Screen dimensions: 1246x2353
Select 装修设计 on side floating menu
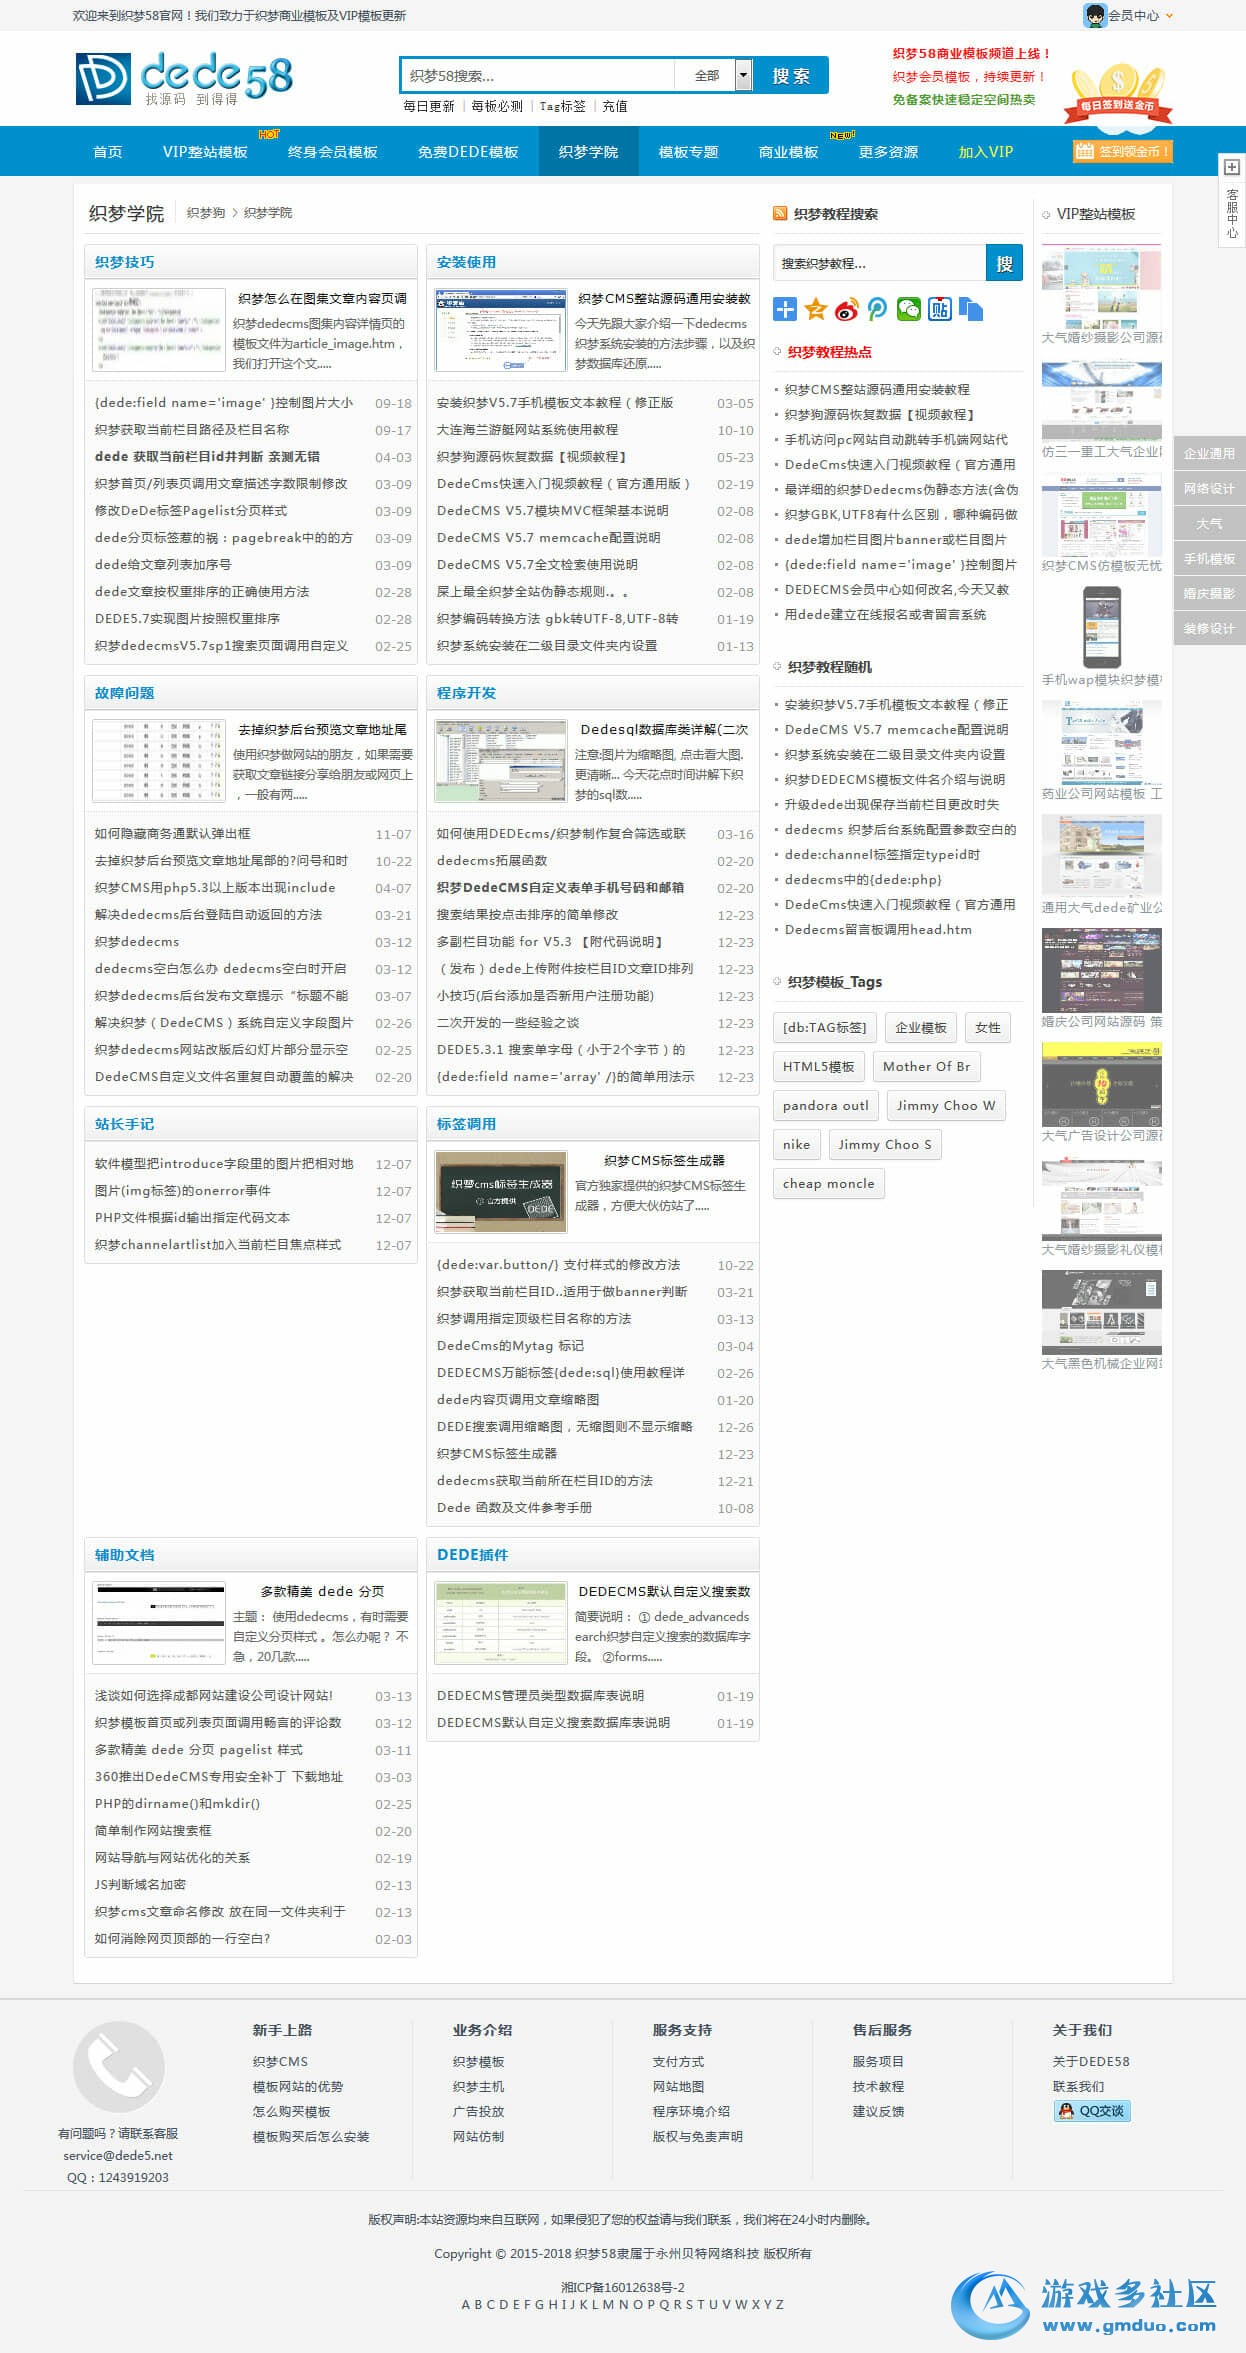pos(1210,628)
